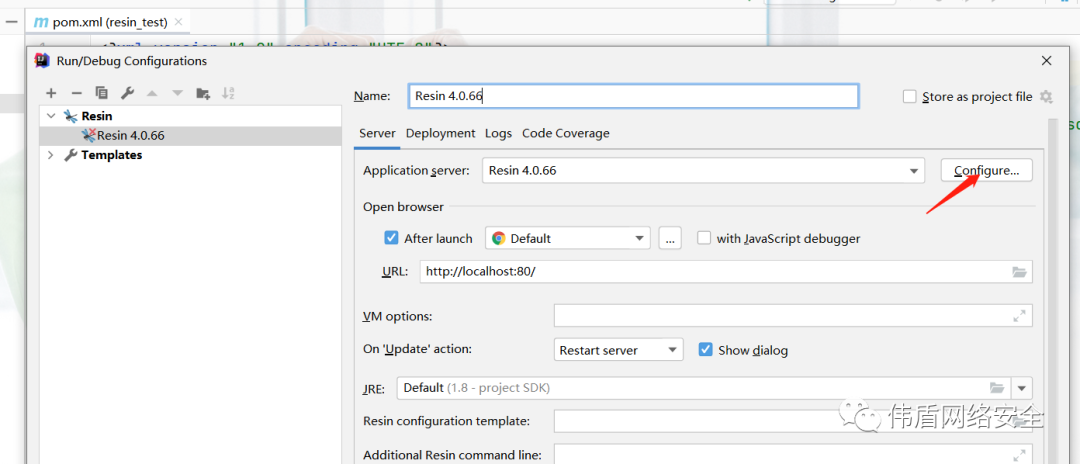Add new configuration with plus icon
The image size is (1080, 464).
51,93
